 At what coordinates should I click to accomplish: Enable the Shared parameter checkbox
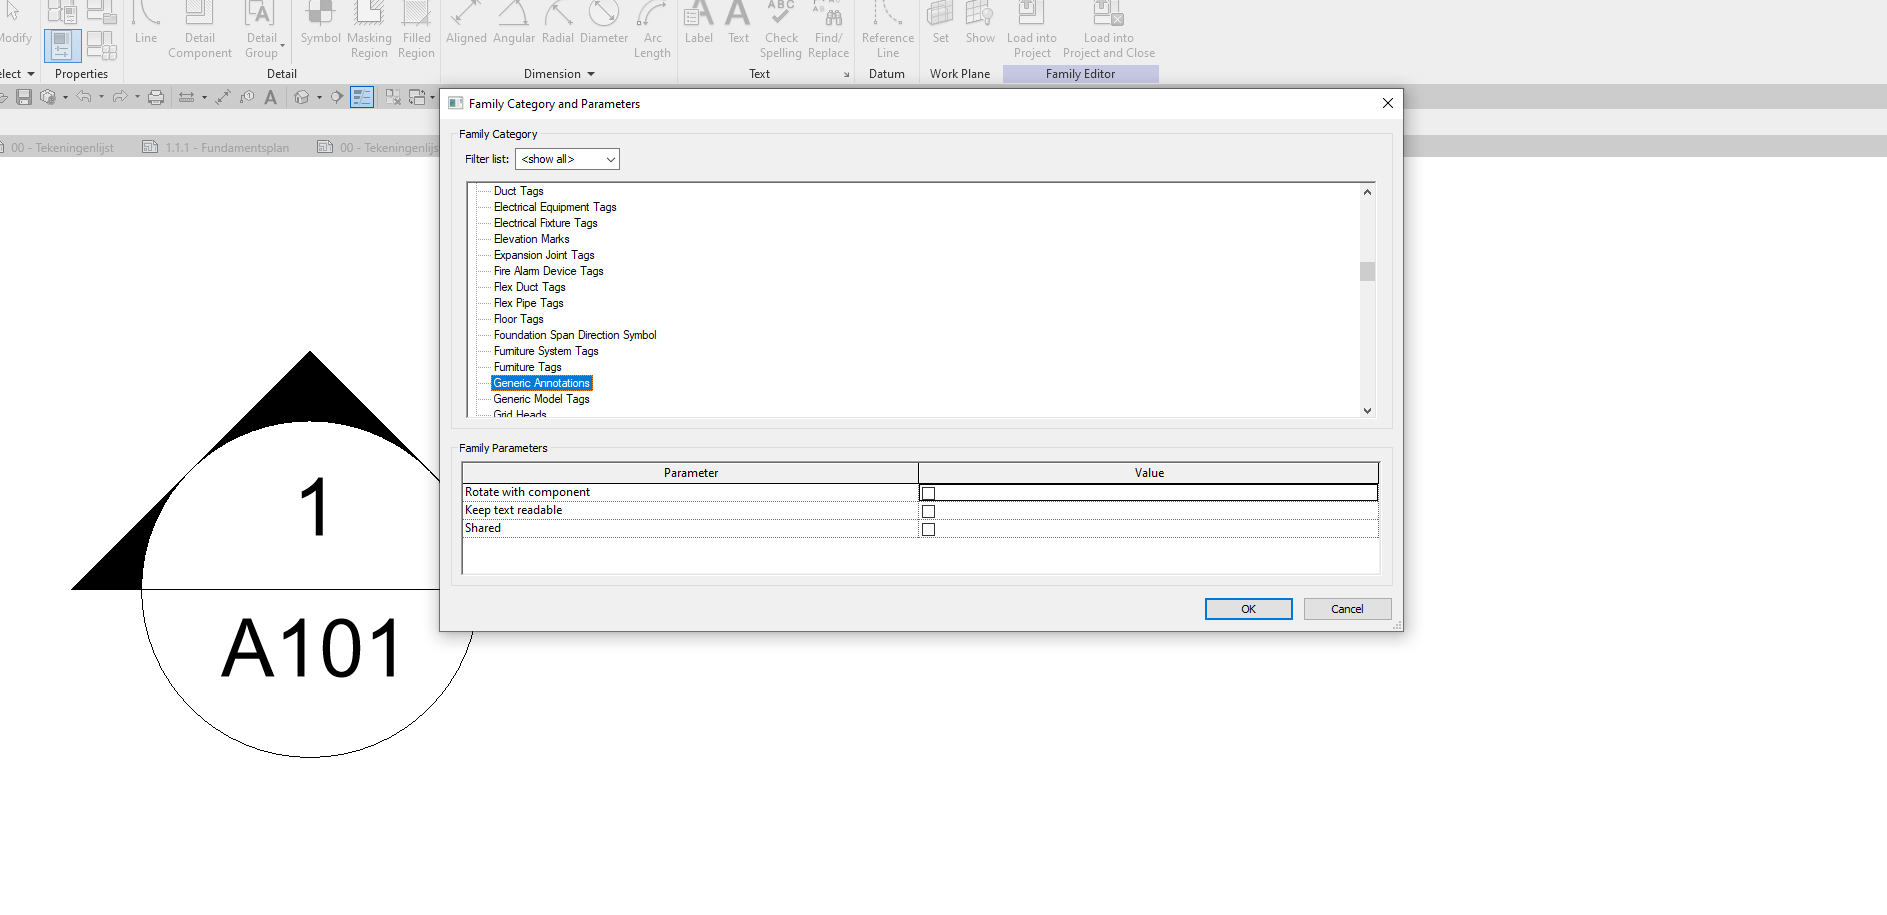pos(928,528)
